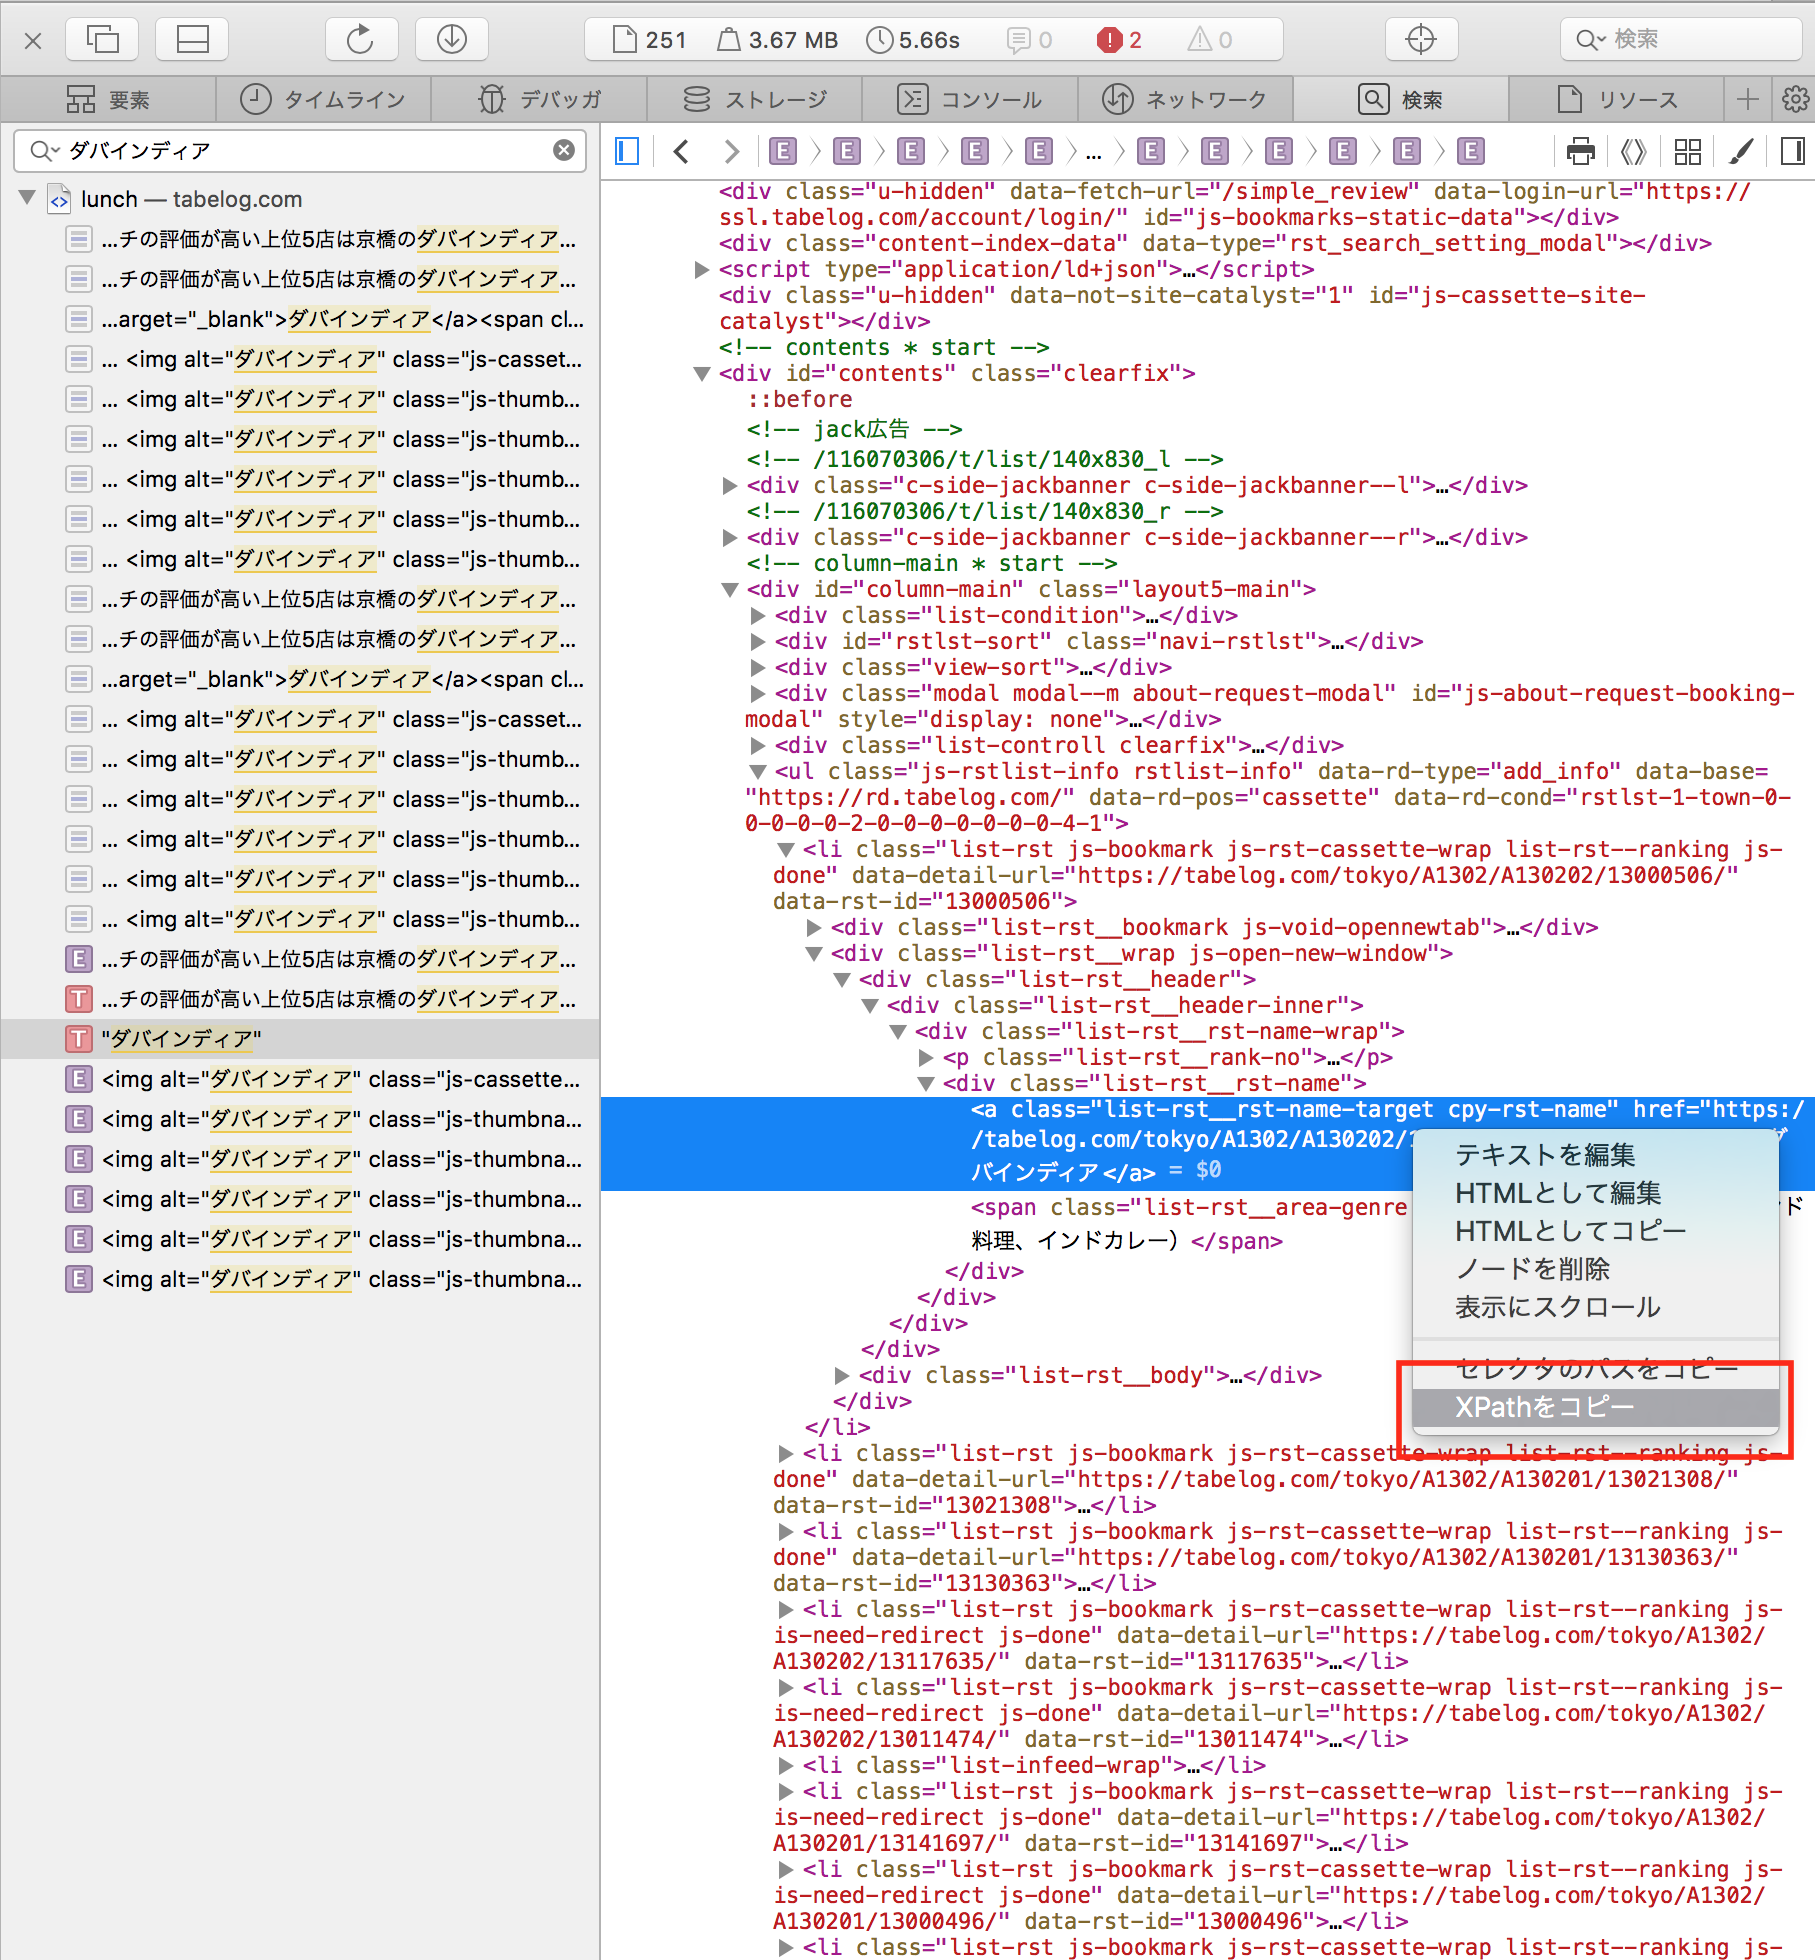Add a new tab with the plus icon
This screenshot has width=1815, height=1960.
[x=1748, y=99]
